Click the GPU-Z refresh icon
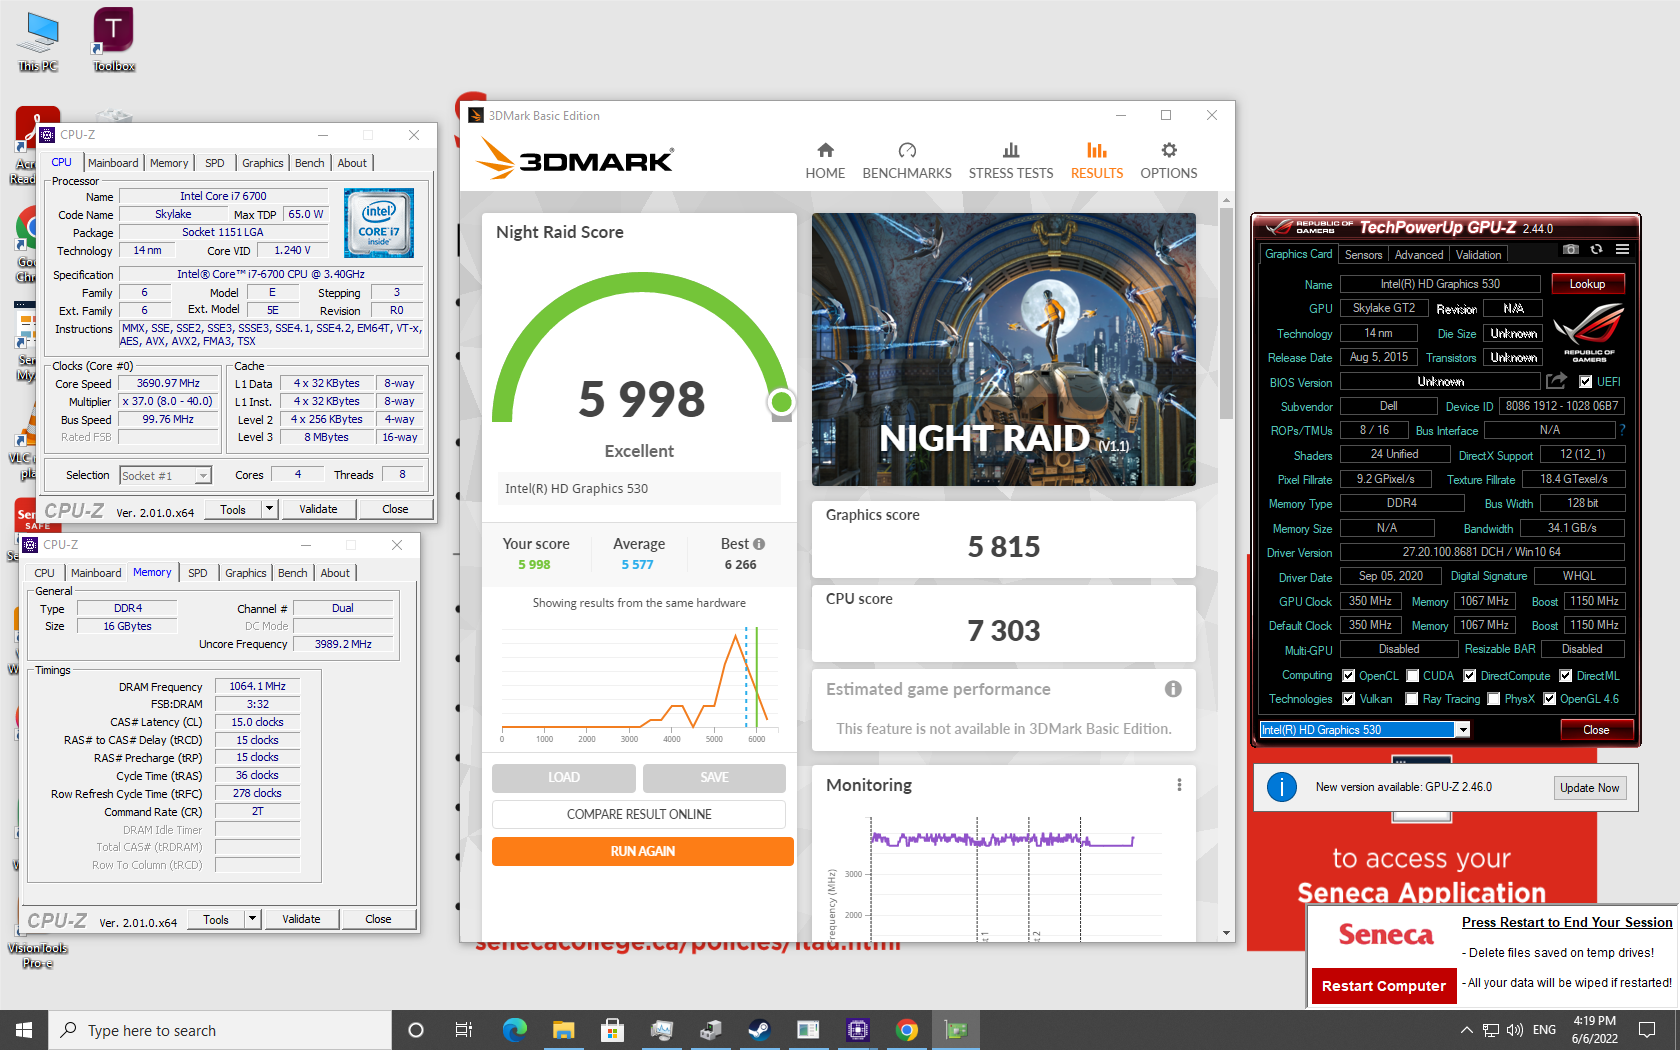This screenshot has height=1050, width=1680. [x=1596, y=249]
